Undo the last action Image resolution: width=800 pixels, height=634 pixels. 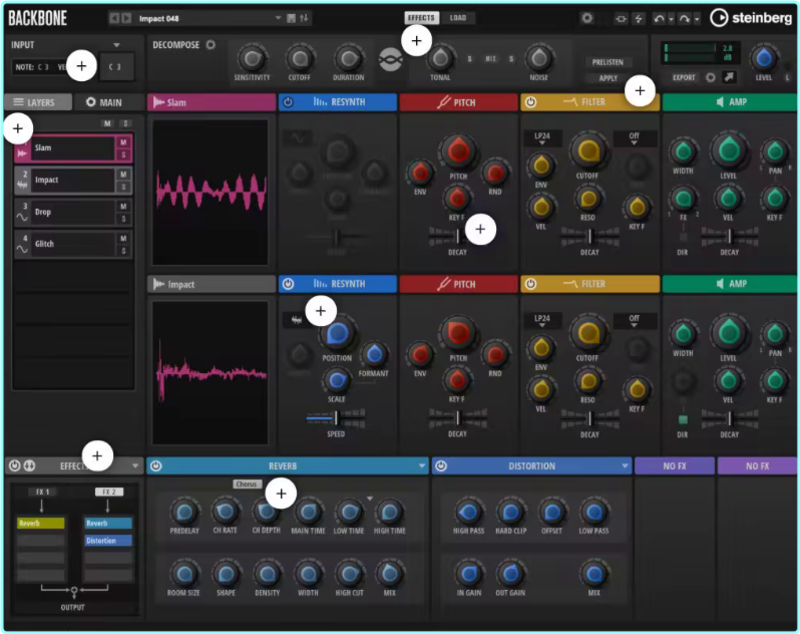[x=659, y=19]
